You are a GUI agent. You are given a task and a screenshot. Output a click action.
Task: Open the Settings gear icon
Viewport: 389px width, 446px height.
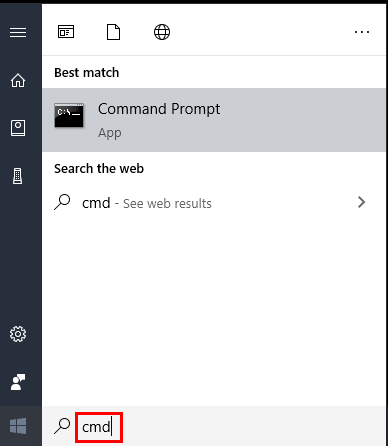[18, 334]
